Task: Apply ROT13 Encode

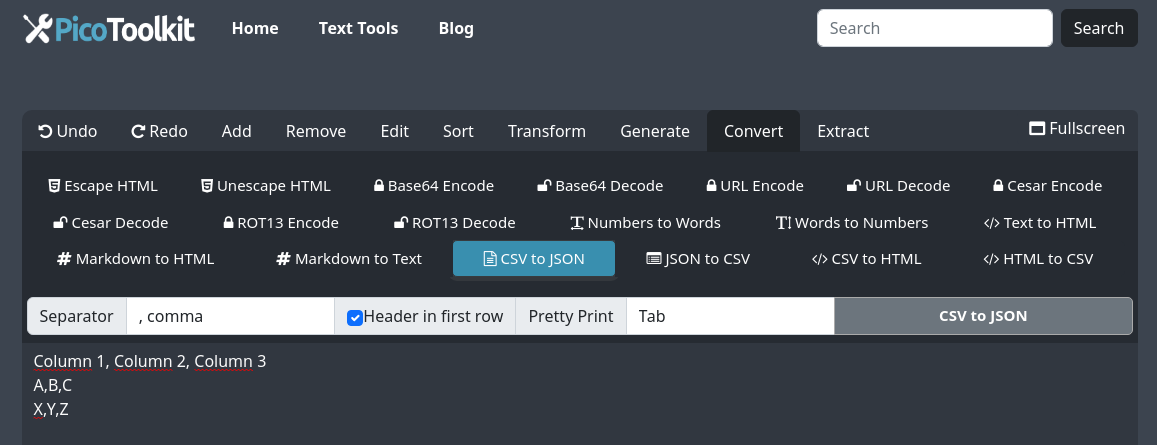Action: 280,223
